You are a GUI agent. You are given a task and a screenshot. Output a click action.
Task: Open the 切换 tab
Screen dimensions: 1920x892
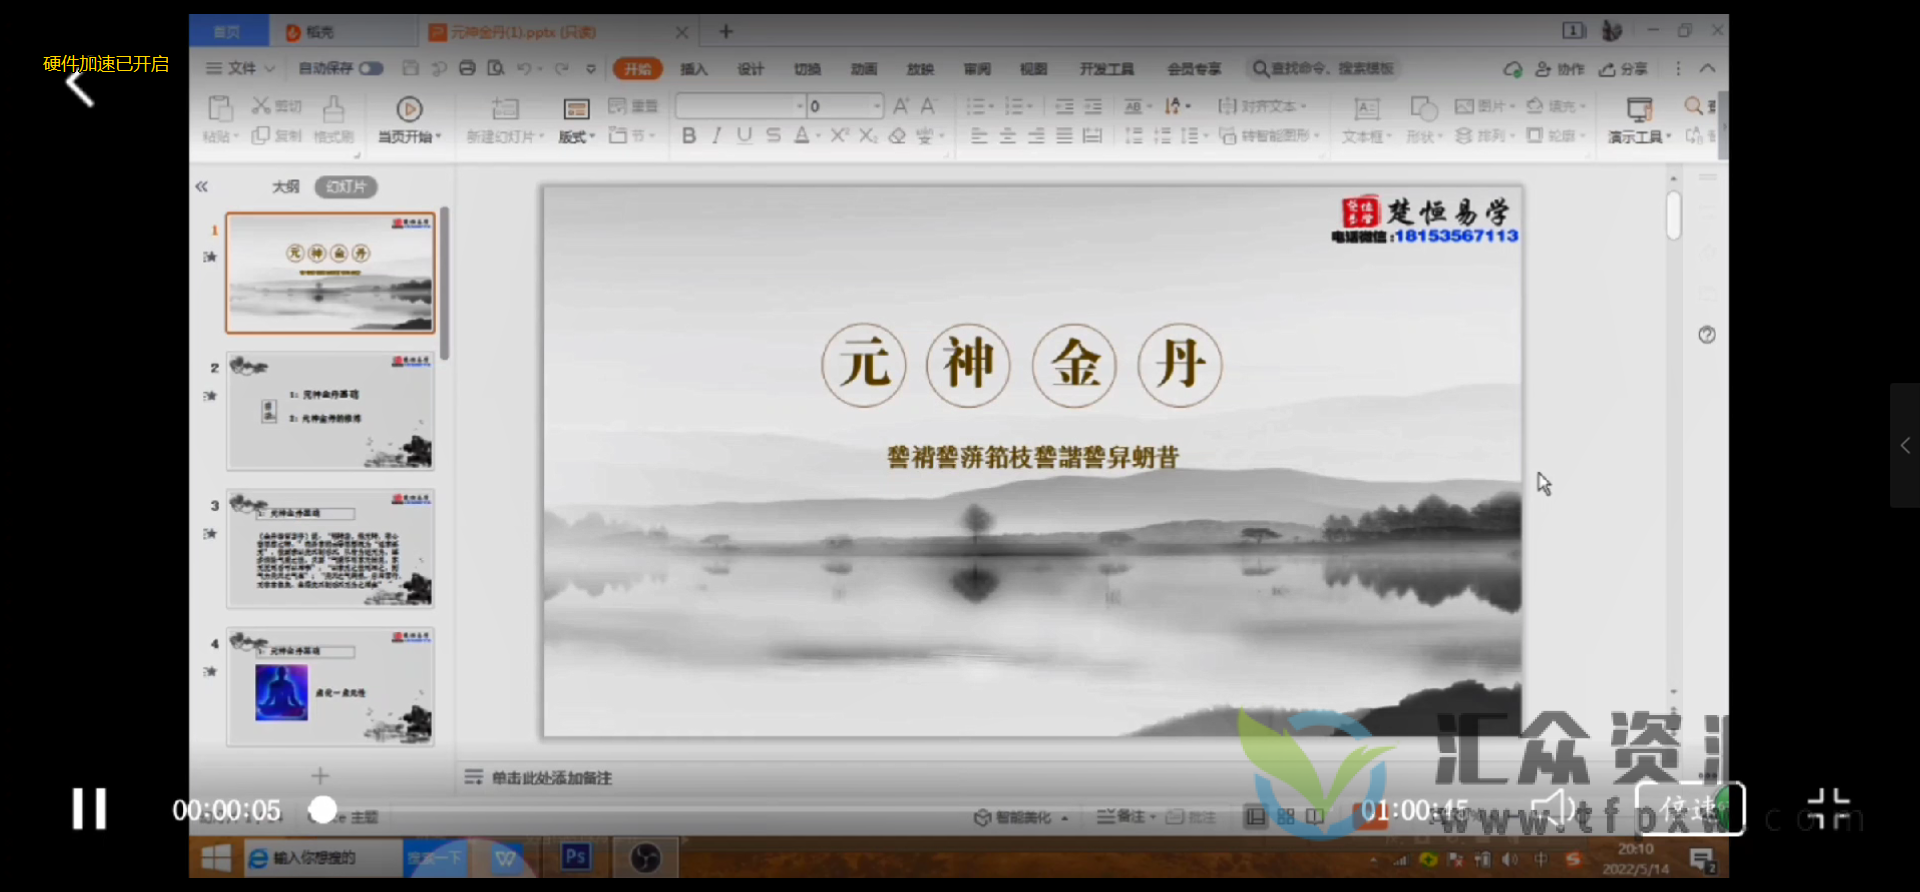coord(807,69)
